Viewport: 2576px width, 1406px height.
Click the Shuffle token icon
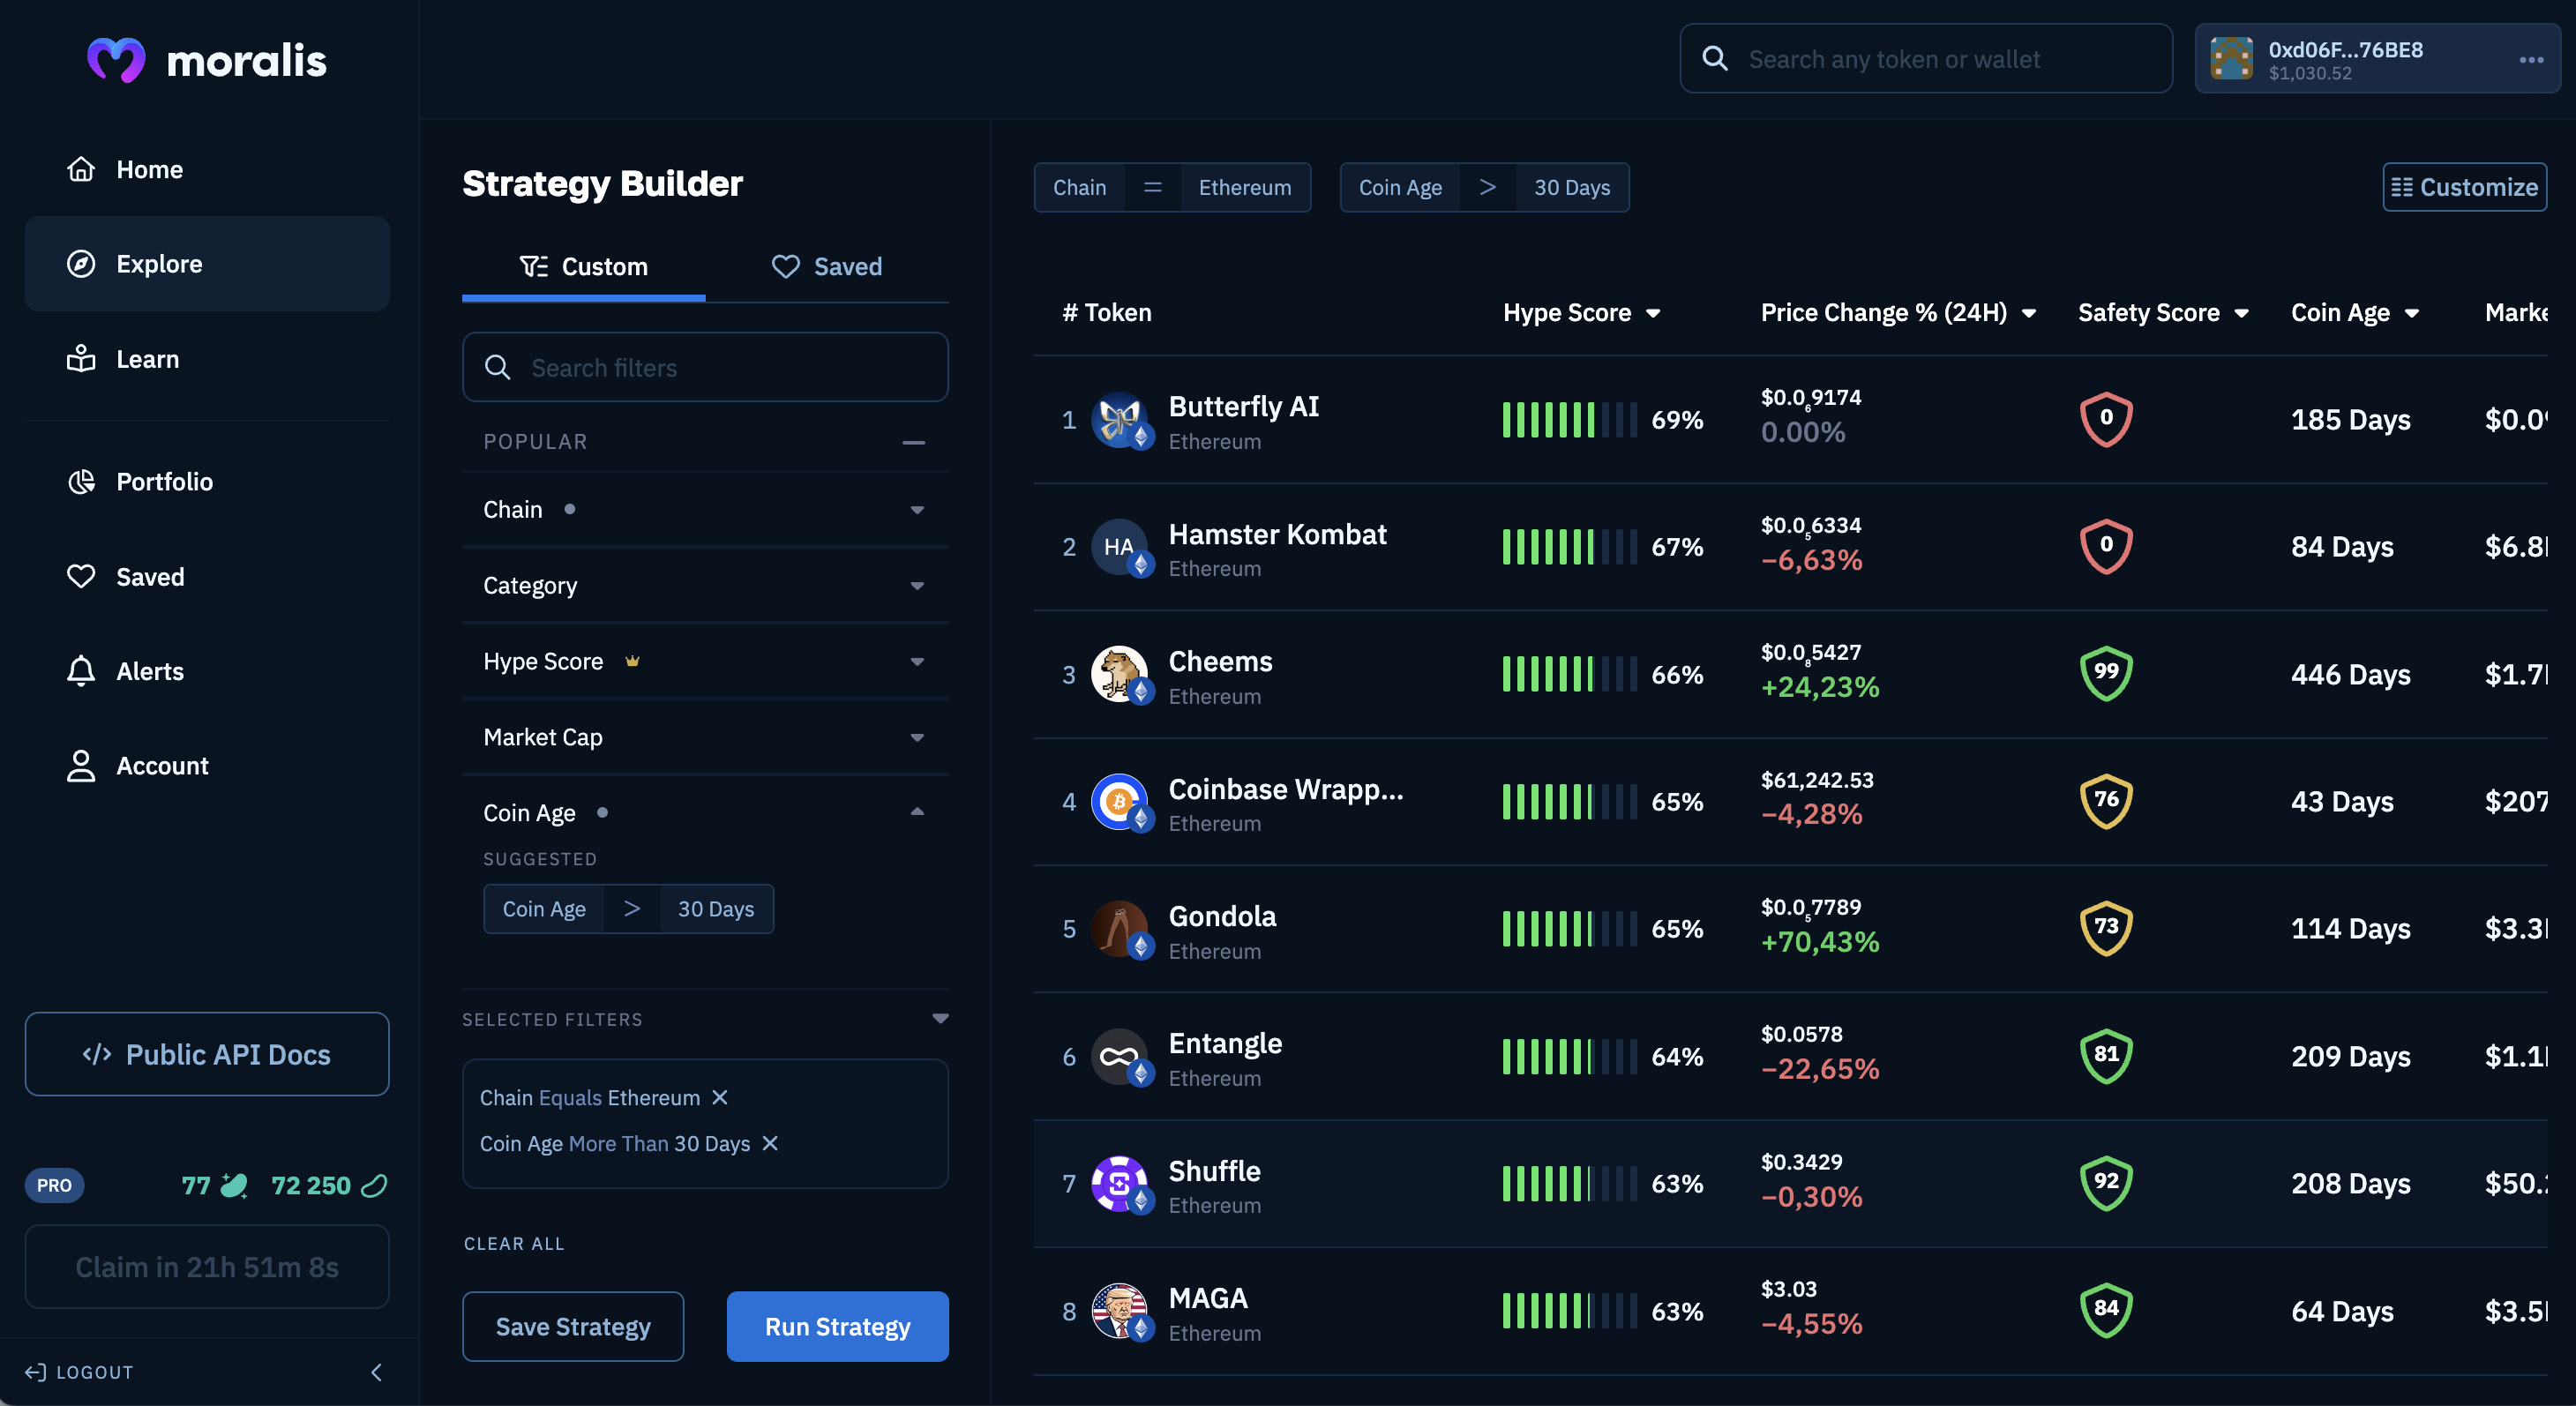point(1119,1183)
